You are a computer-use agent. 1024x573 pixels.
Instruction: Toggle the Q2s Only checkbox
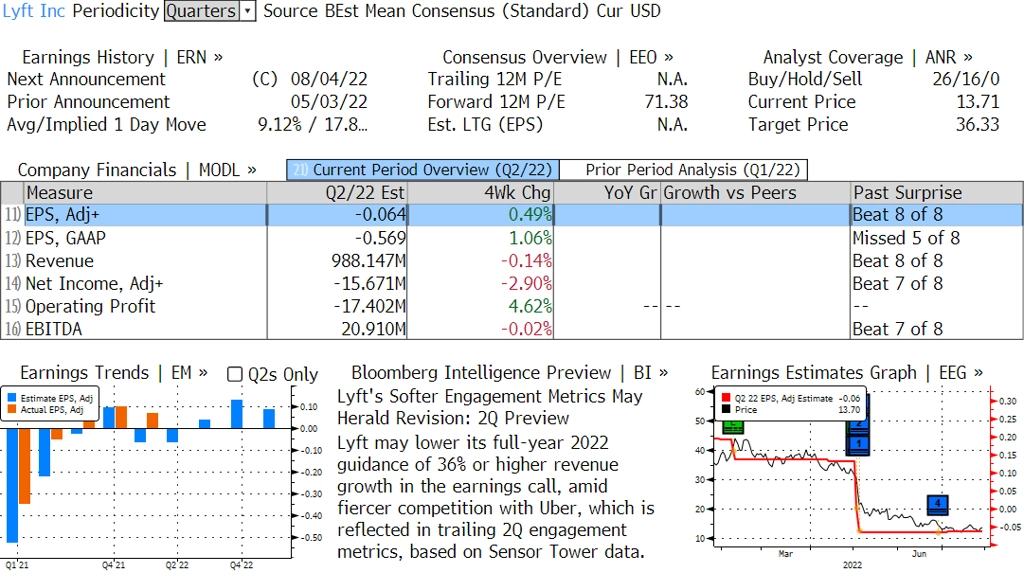[234, 374]
